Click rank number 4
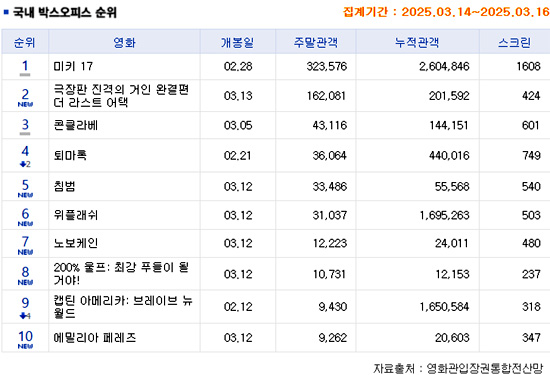 (25, 151)
